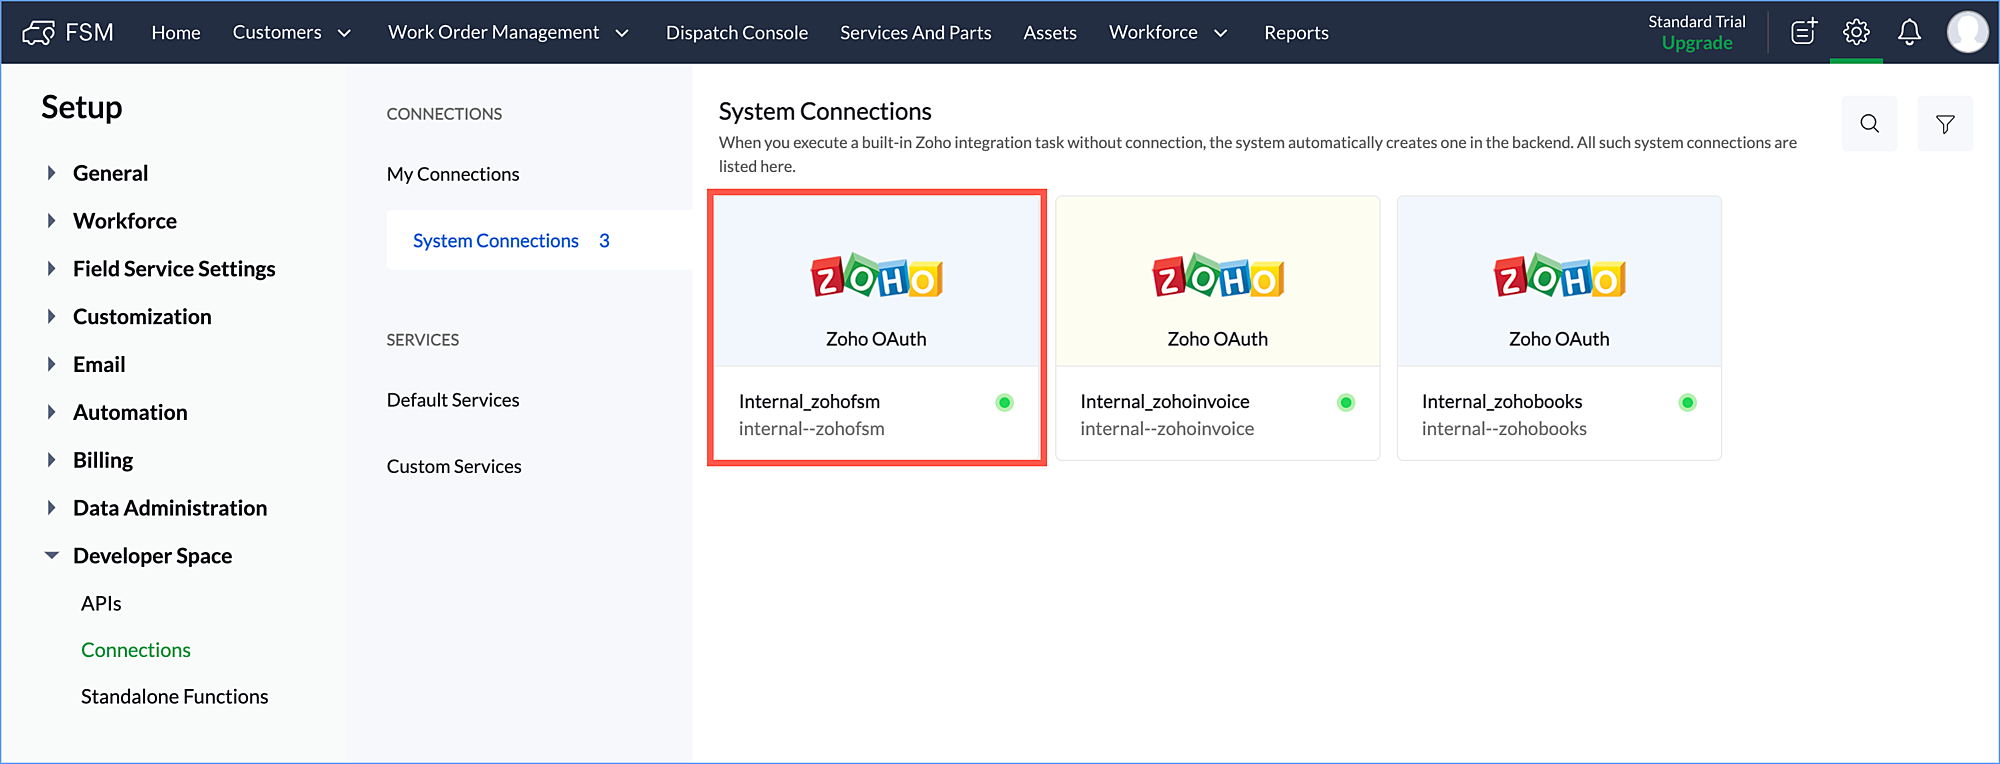Click the Setup heading
The height and width of the screenshot is (764, 2000).
[x=82, y=107]
